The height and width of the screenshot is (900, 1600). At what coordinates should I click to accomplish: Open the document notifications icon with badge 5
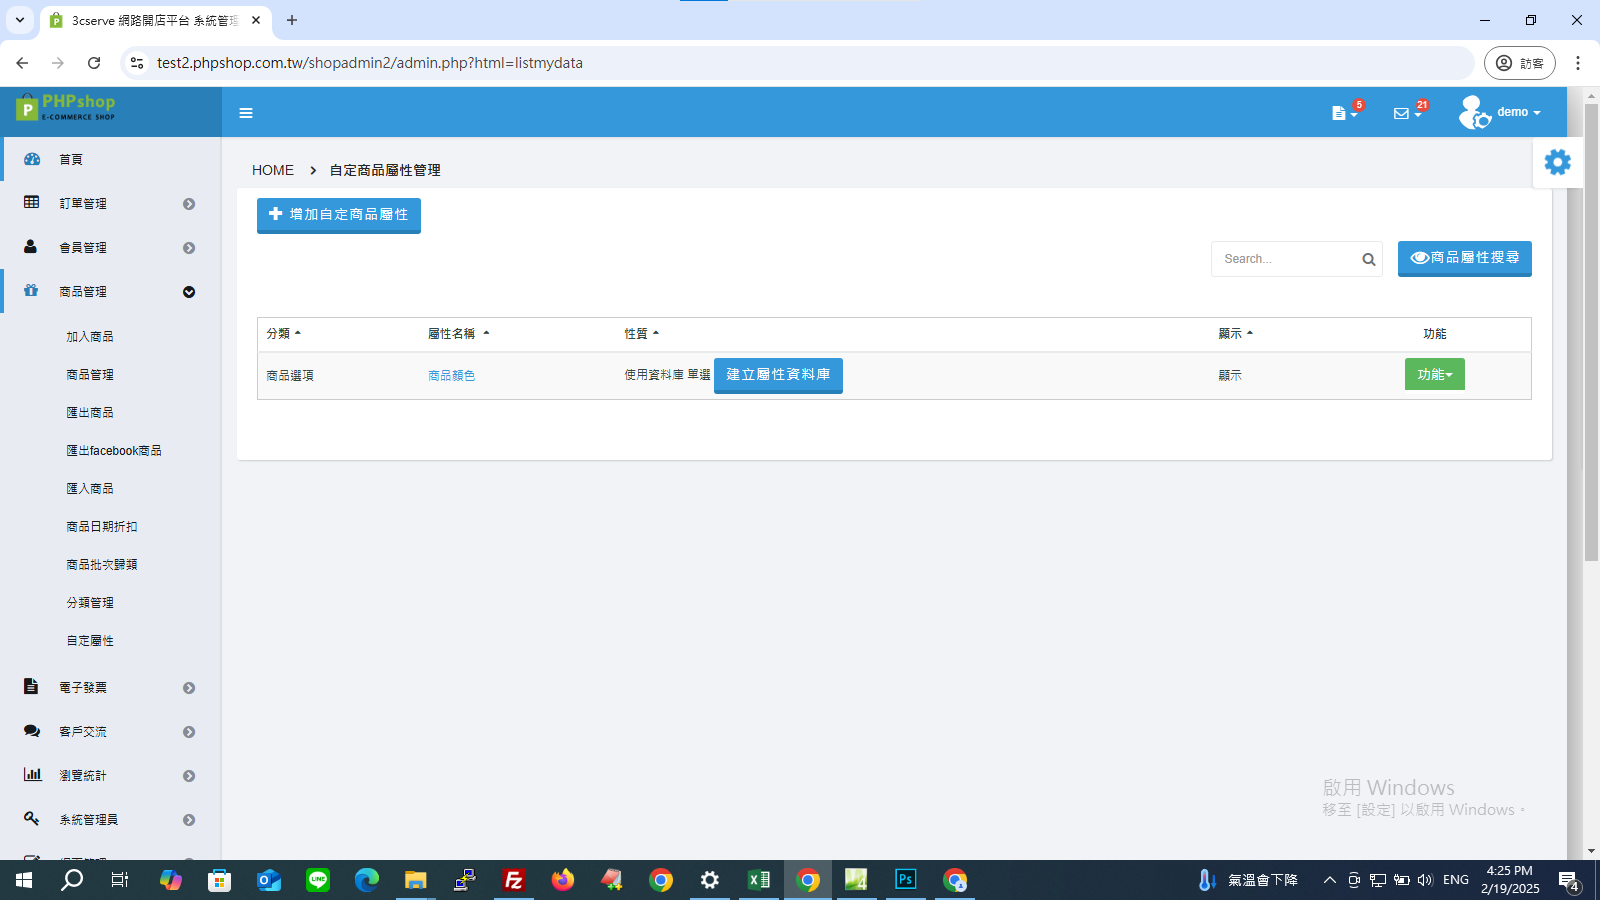coord(1345,112)
